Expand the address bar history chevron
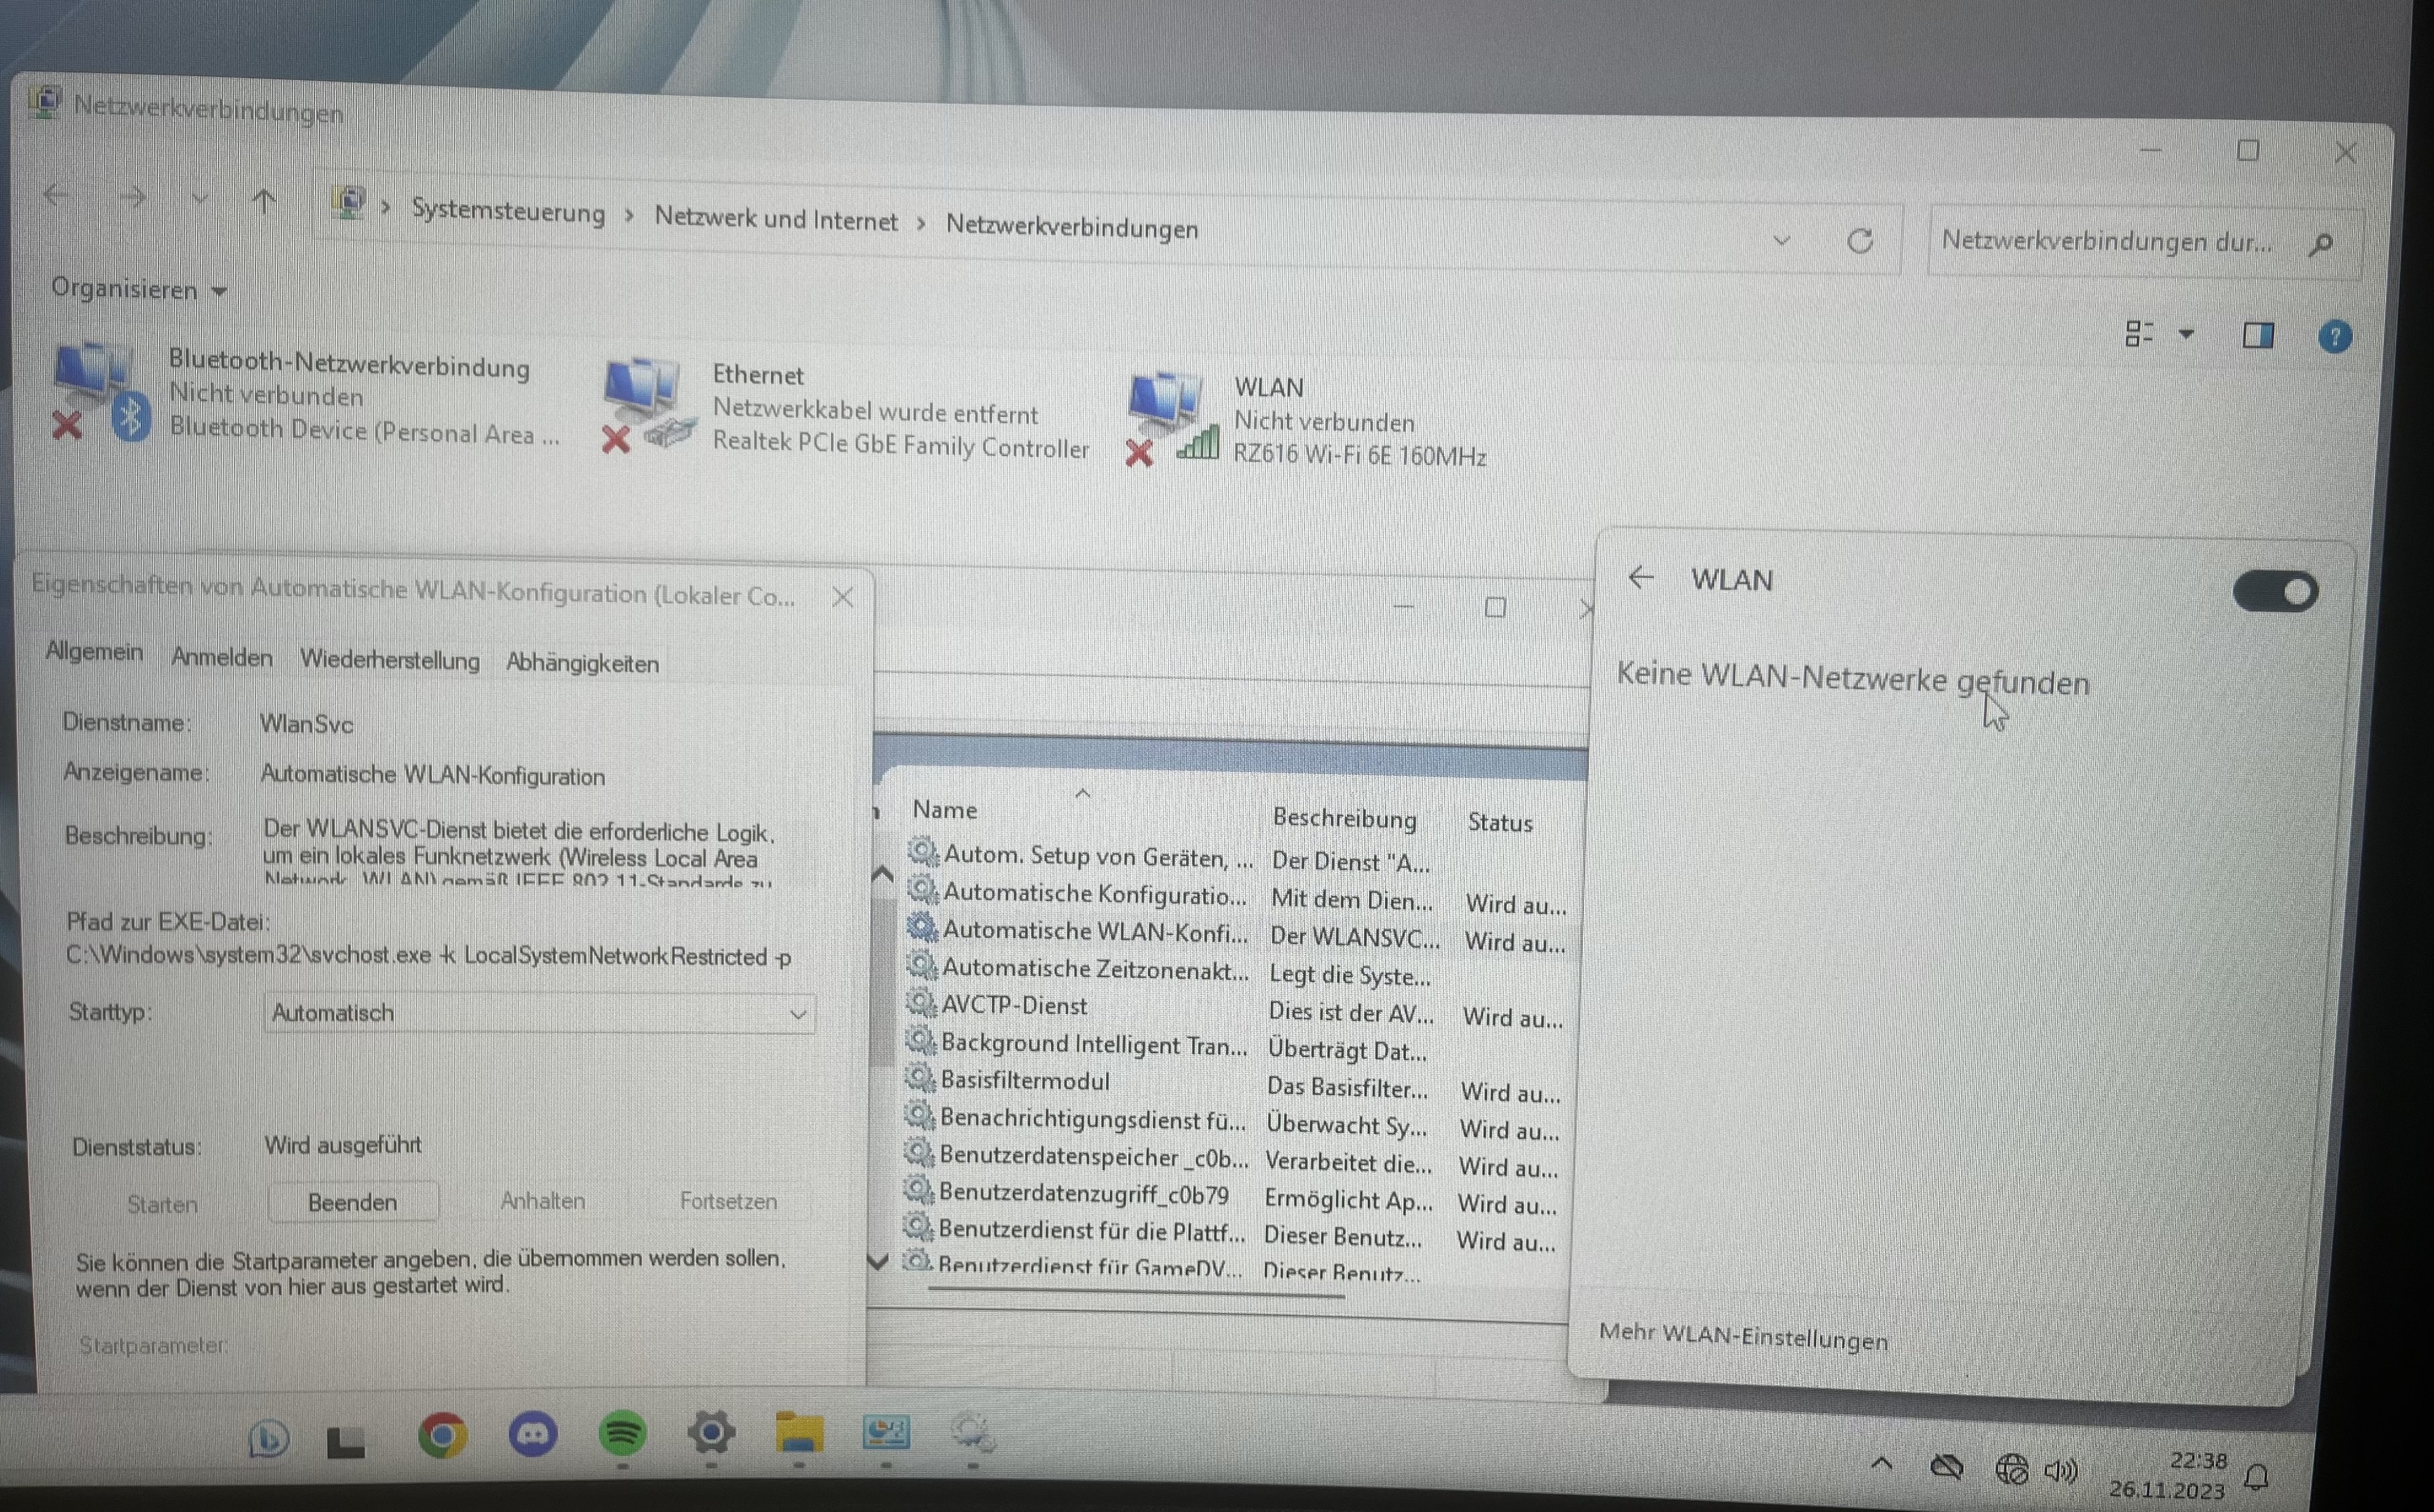Viewport: 2434px width, 1512px height. (1781, 240)
